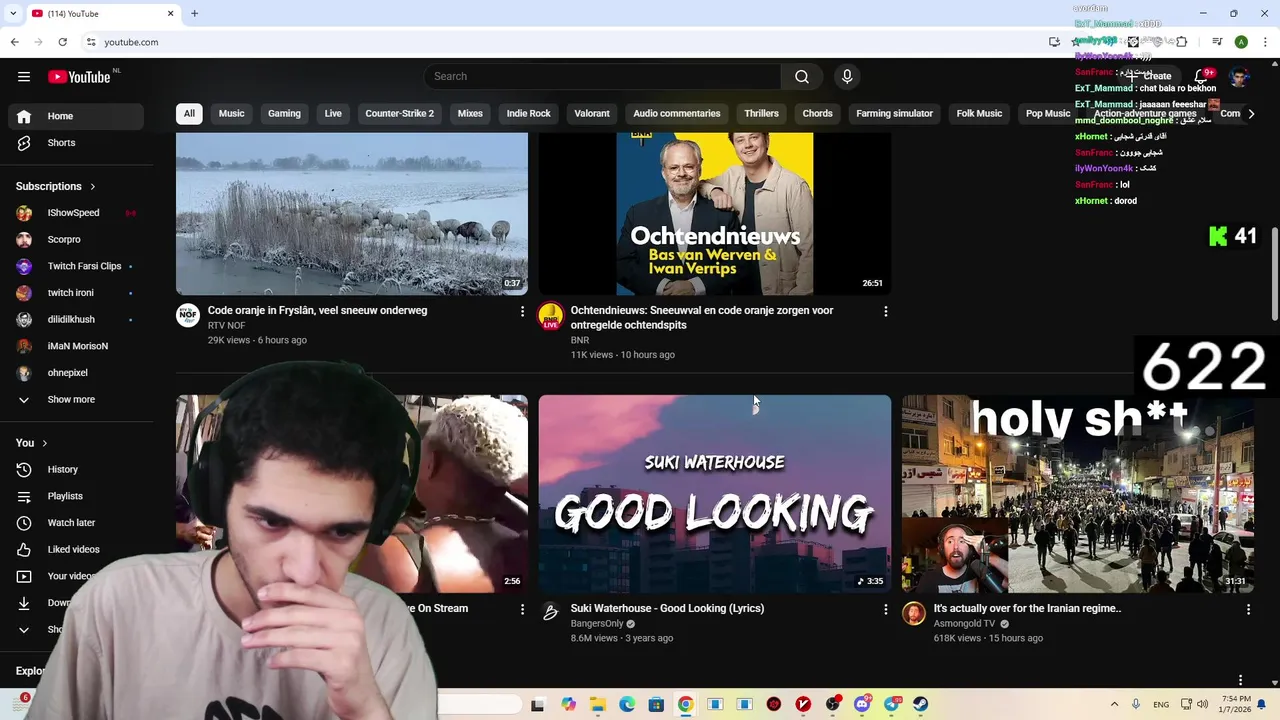
Task: Open a new browser tab
Action: point(195,13)
